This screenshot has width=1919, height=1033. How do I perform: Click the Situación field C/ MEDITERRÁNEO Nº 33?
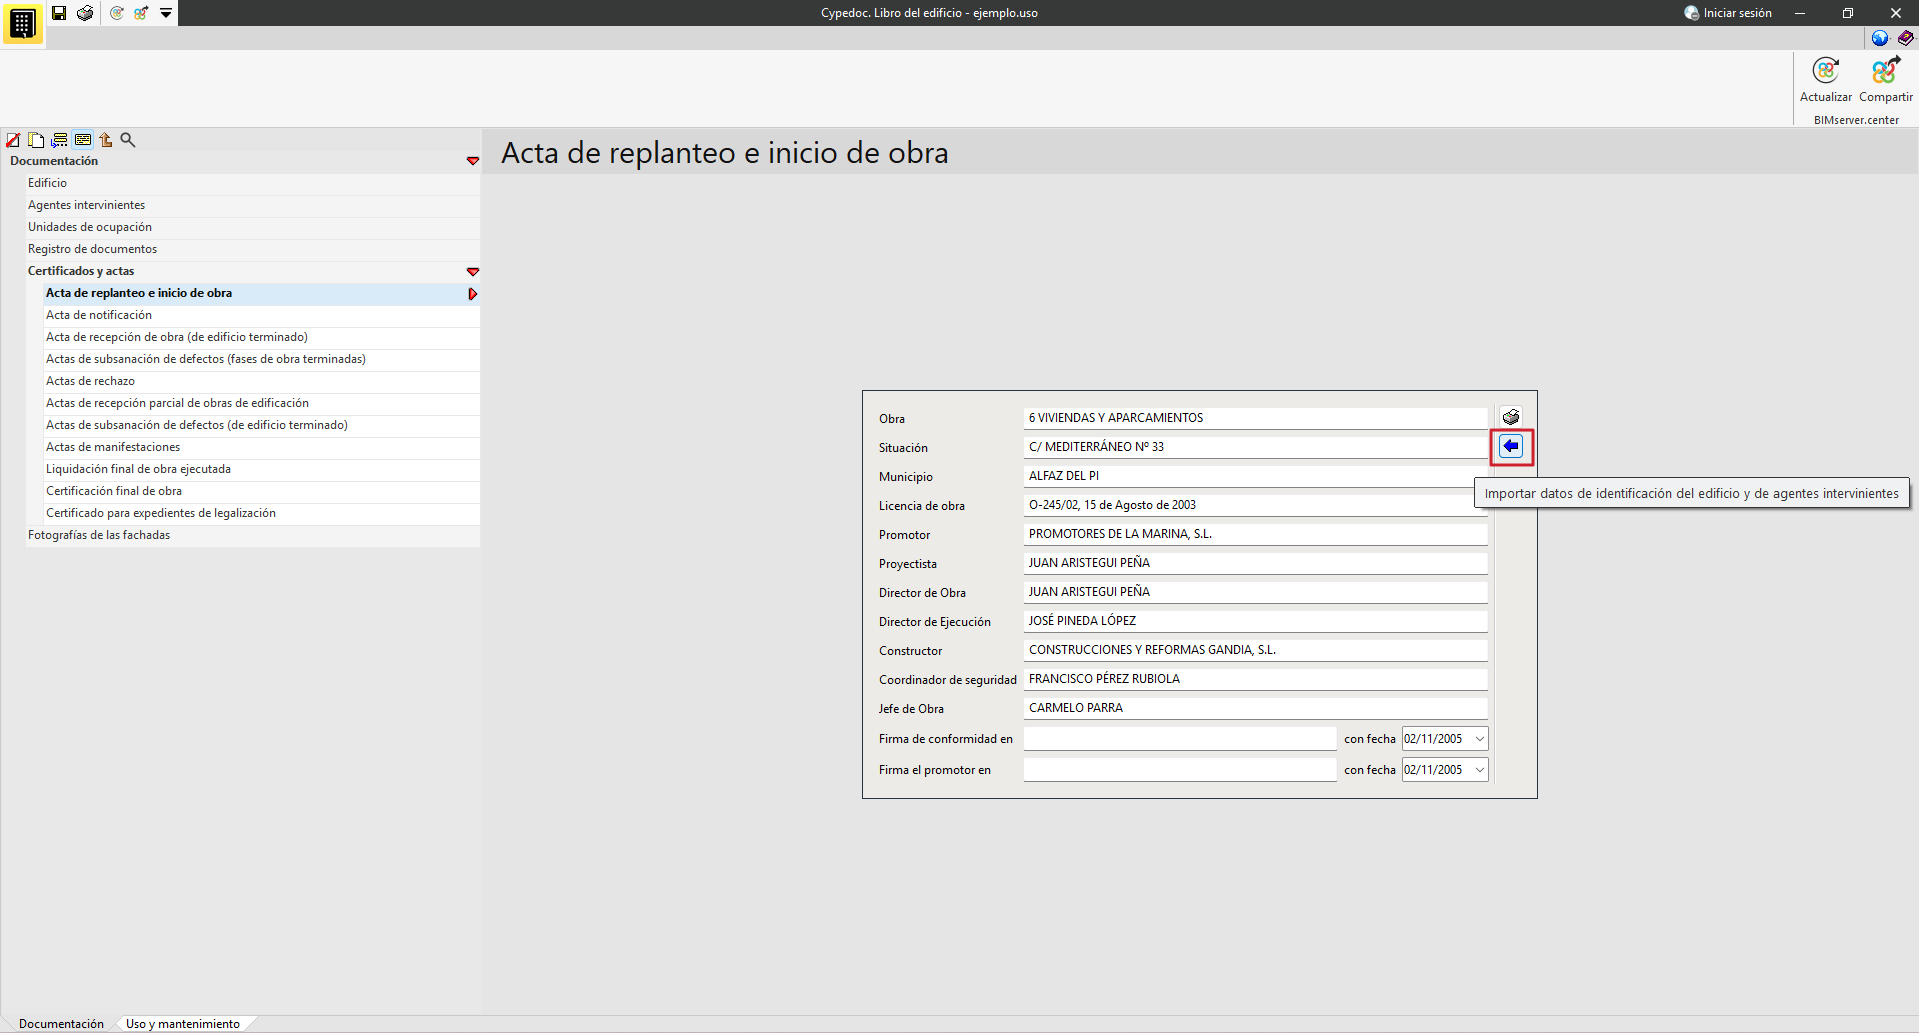click(1256, 447)
